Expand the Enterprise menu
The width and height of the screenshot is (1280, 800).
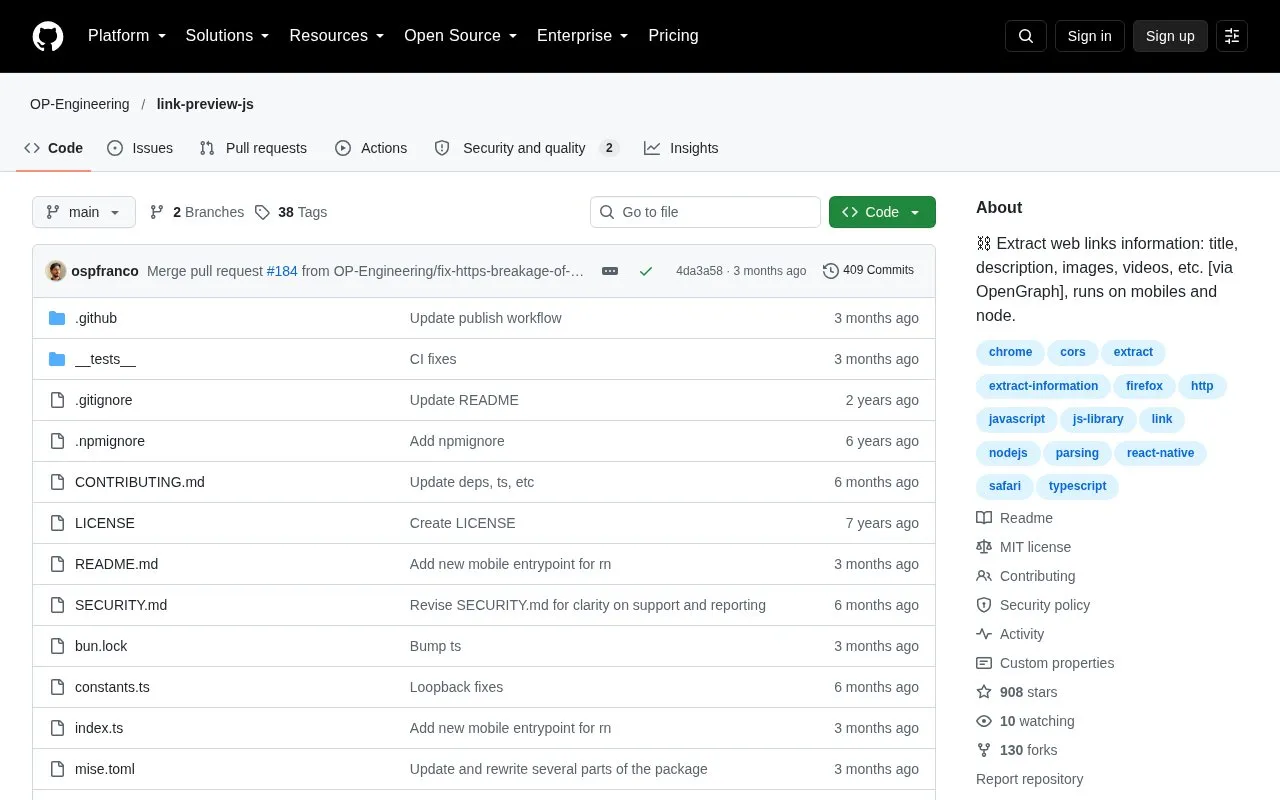tap(583, 36)
